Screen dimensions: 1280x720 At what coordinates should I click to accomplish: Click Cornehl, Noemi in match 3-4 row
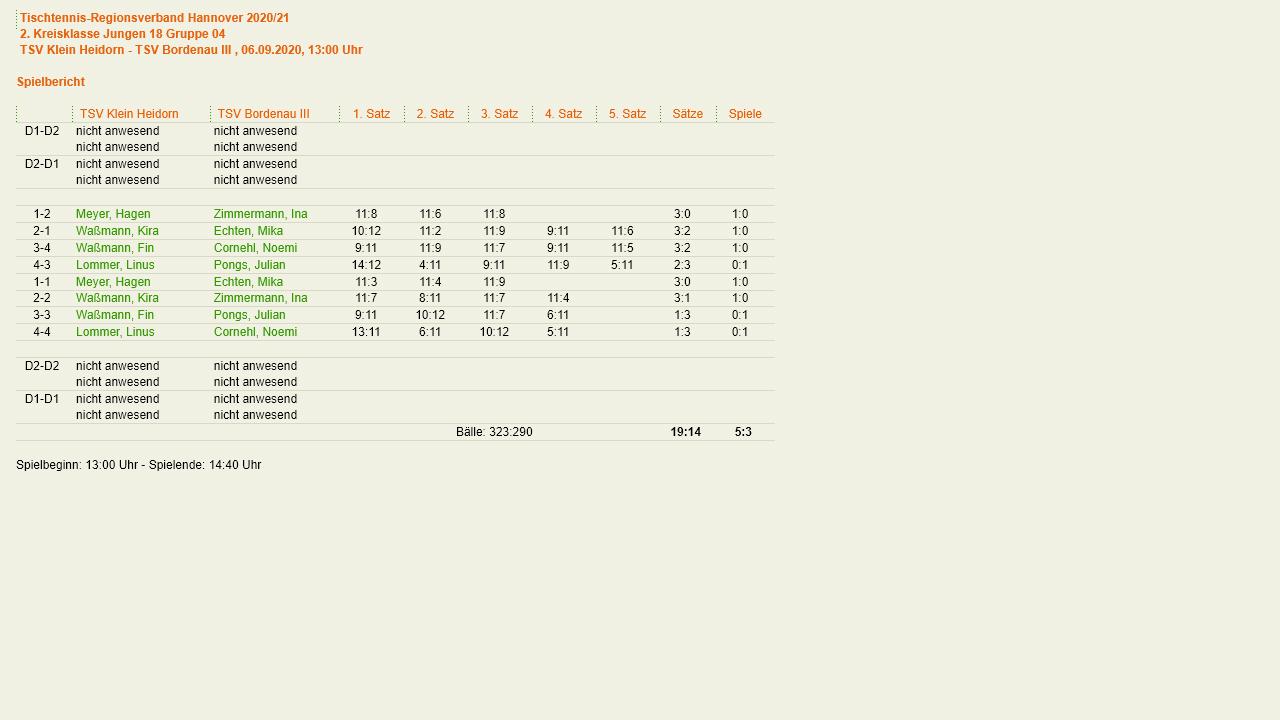[255, 248]
